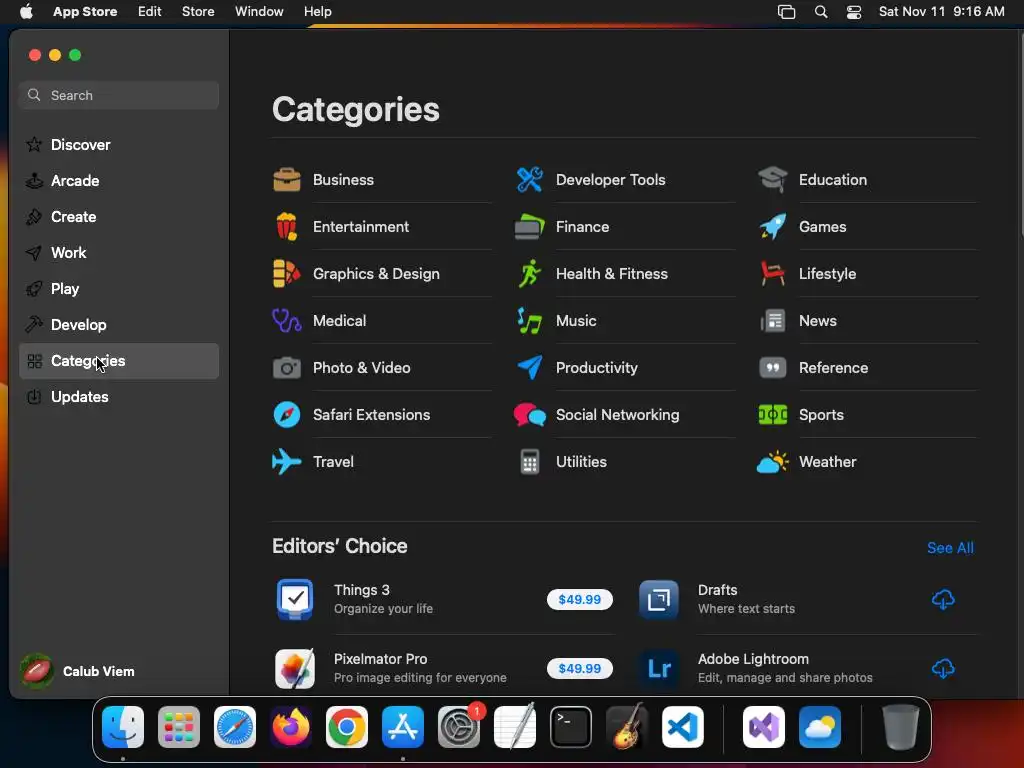1024x768 pixels.
Task: Open the Arcade sidebar section
Action: 119,181
